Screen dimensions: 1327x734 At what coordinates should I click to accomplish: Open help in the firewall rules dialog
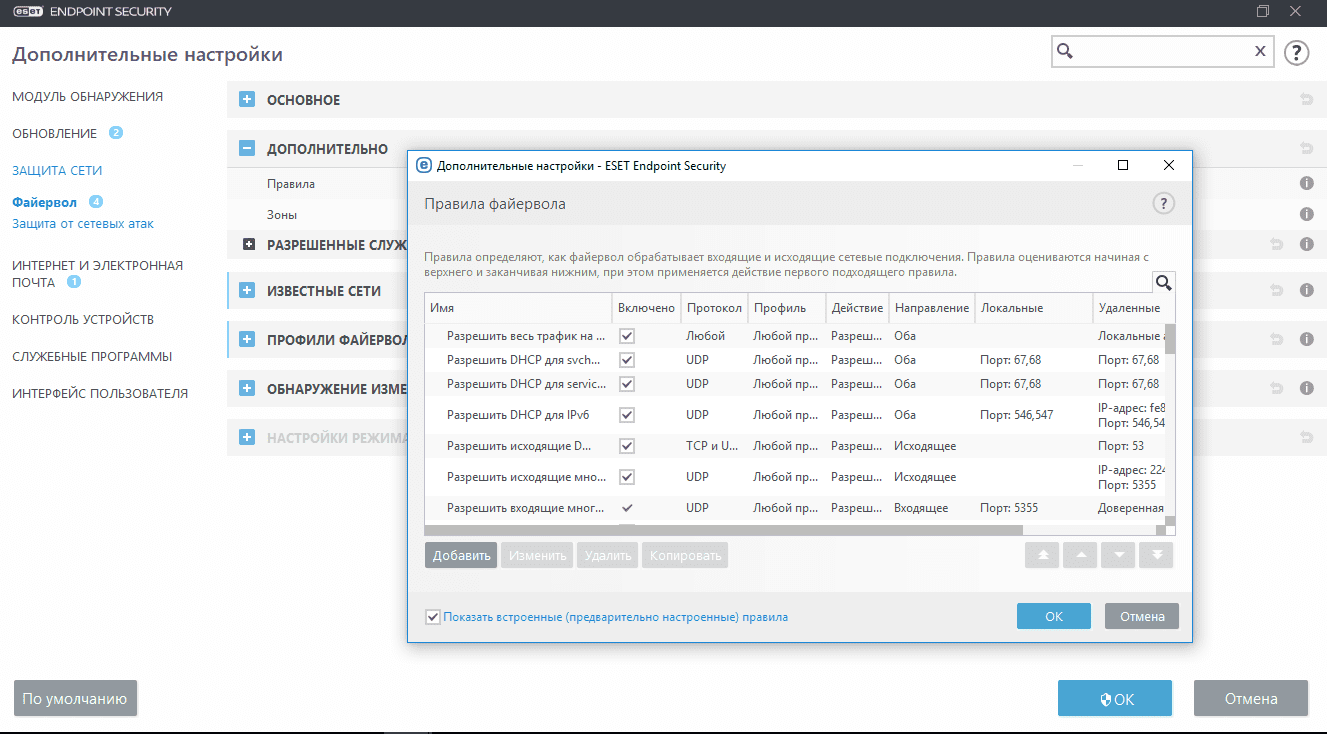coord(1162,204)
